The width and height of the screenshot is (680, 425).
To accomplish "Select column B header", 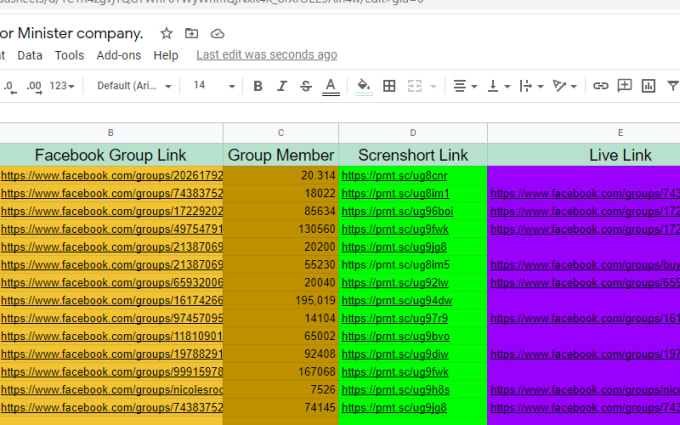I will [111, 133].
